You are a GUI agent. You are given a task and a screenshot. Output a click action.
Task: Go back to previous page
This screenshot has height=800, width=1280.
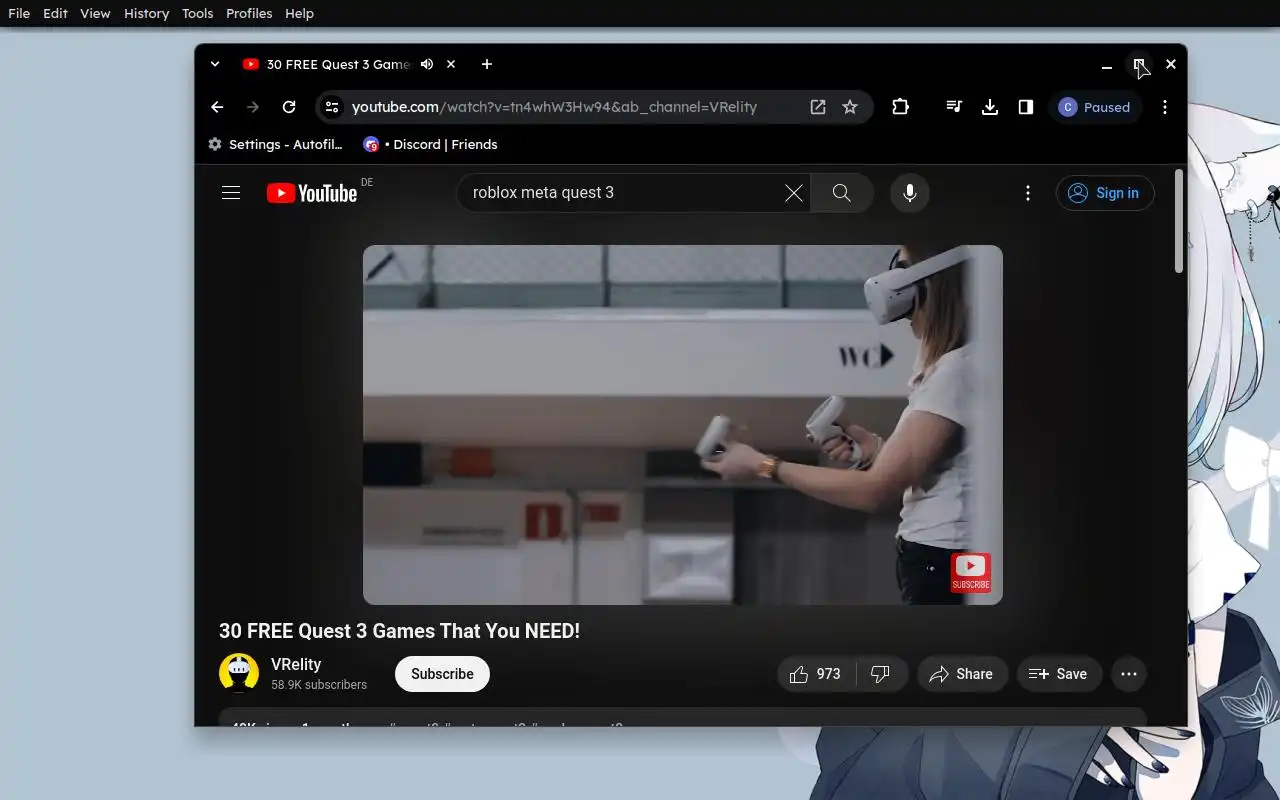(x=217, y=107)
